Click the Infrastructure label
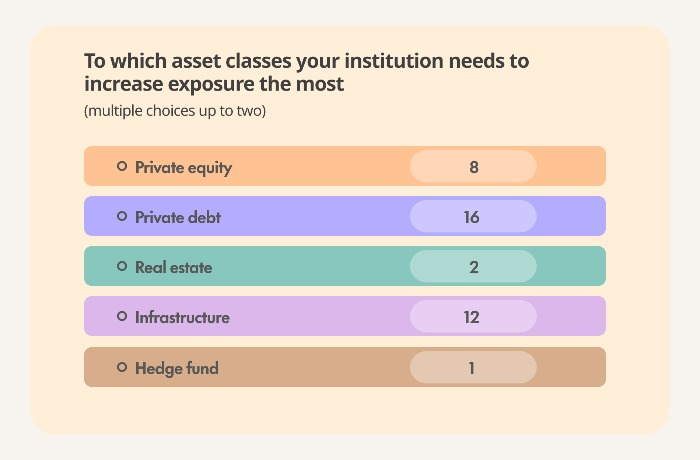 (x=182, y=317)
